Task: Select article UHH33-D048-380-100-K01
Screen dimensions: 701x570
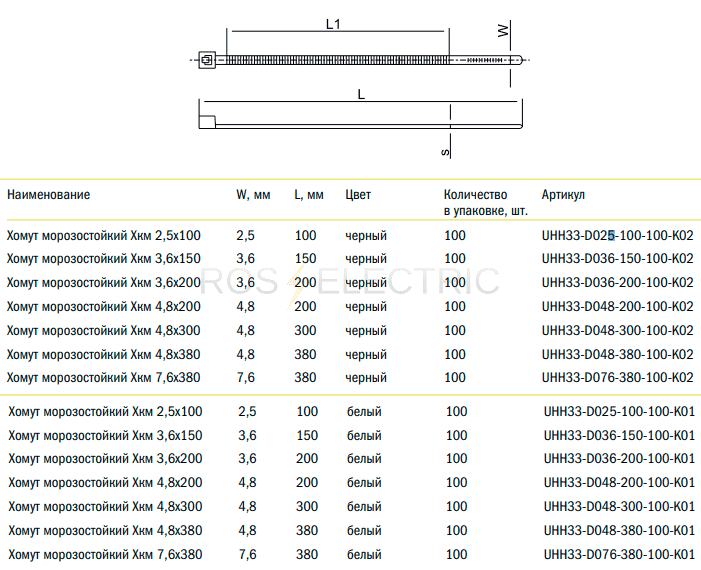Action: click(619, 531)
